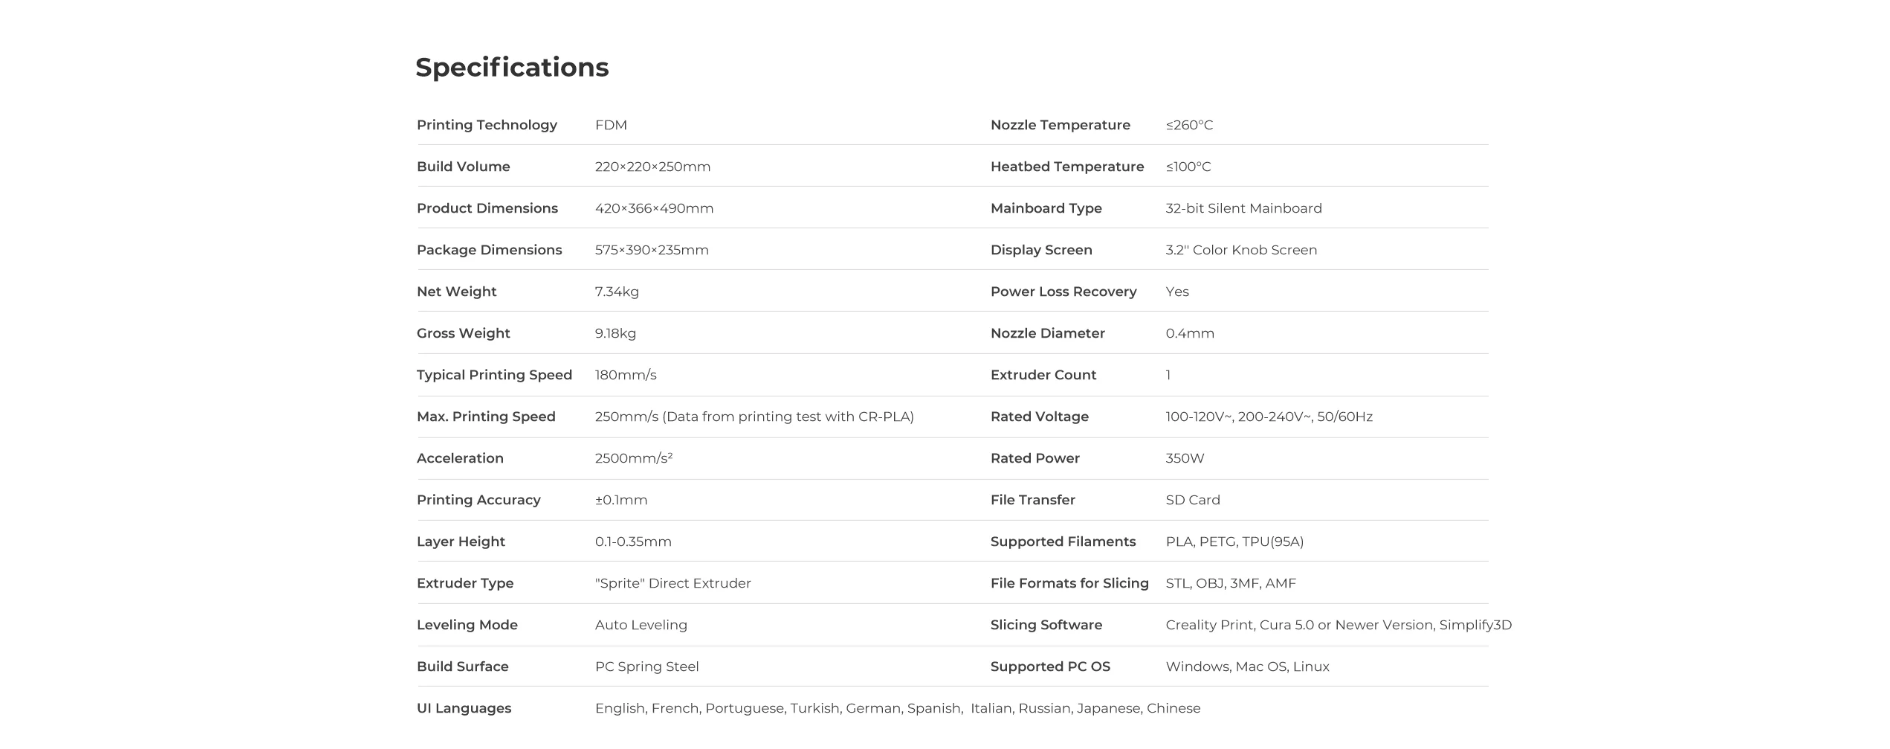Click the 32-bit Silent Mainboard text
The height and width of the screenshot is (749, 1890).
(1244, 208)
